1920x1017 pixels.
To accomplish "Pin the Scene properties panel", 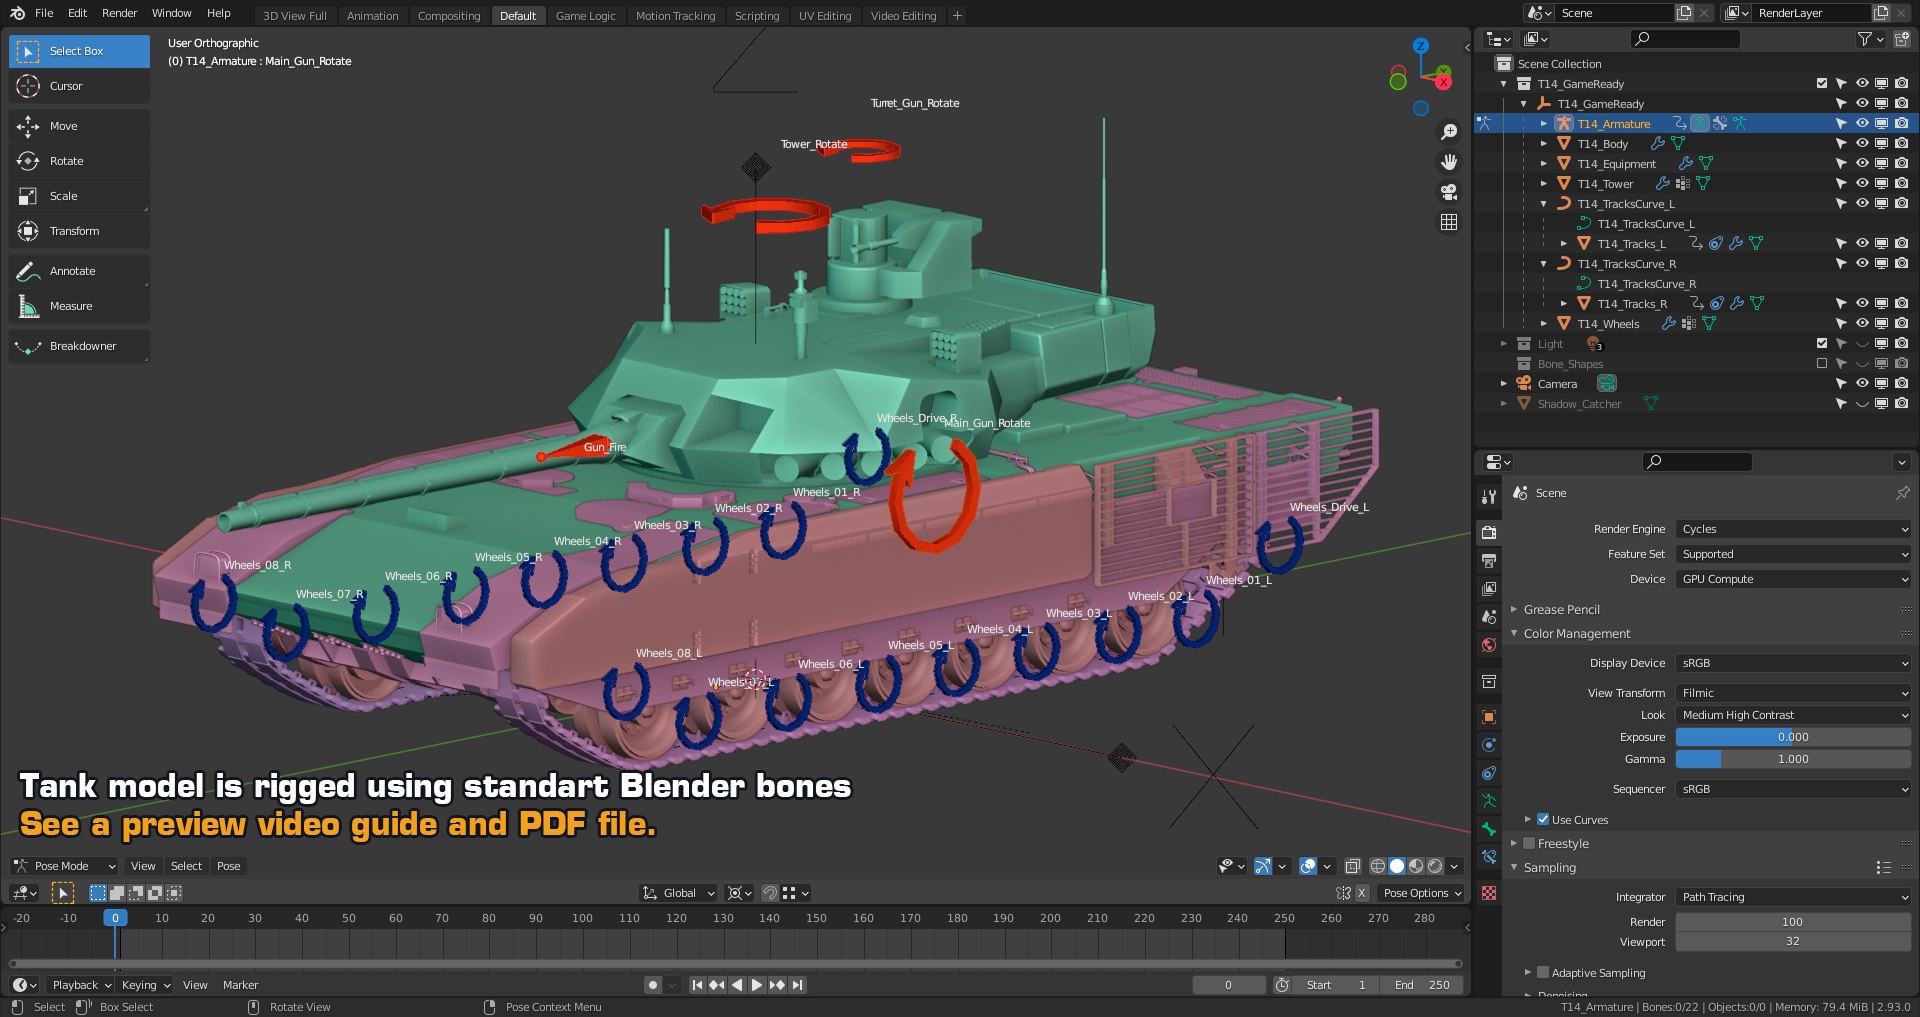I will 1902,493.
